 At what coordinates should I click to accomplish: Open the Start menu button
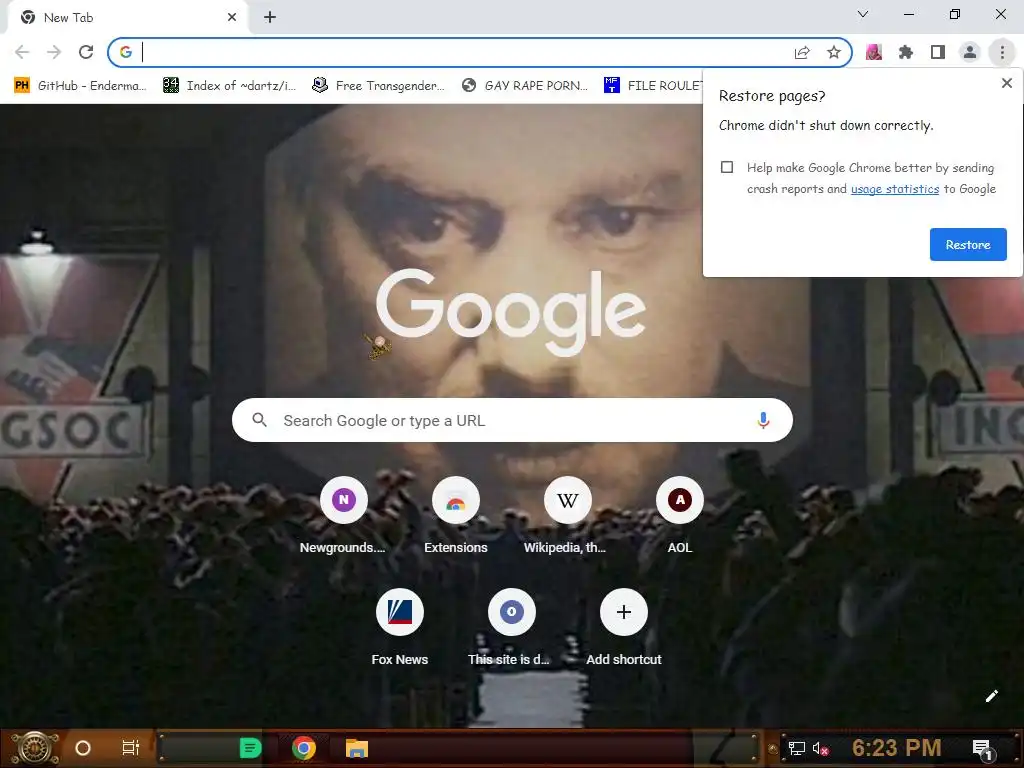(34, 748)
